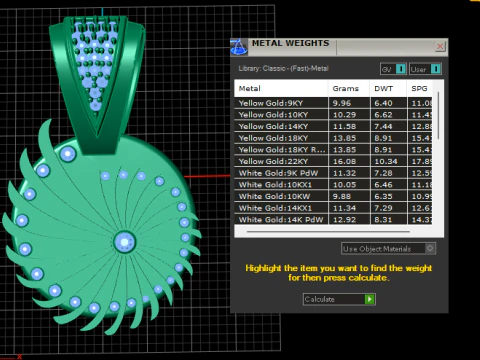Sort by the Grams column header
Viewport: 480px width, 360px height.
(349, 88)
